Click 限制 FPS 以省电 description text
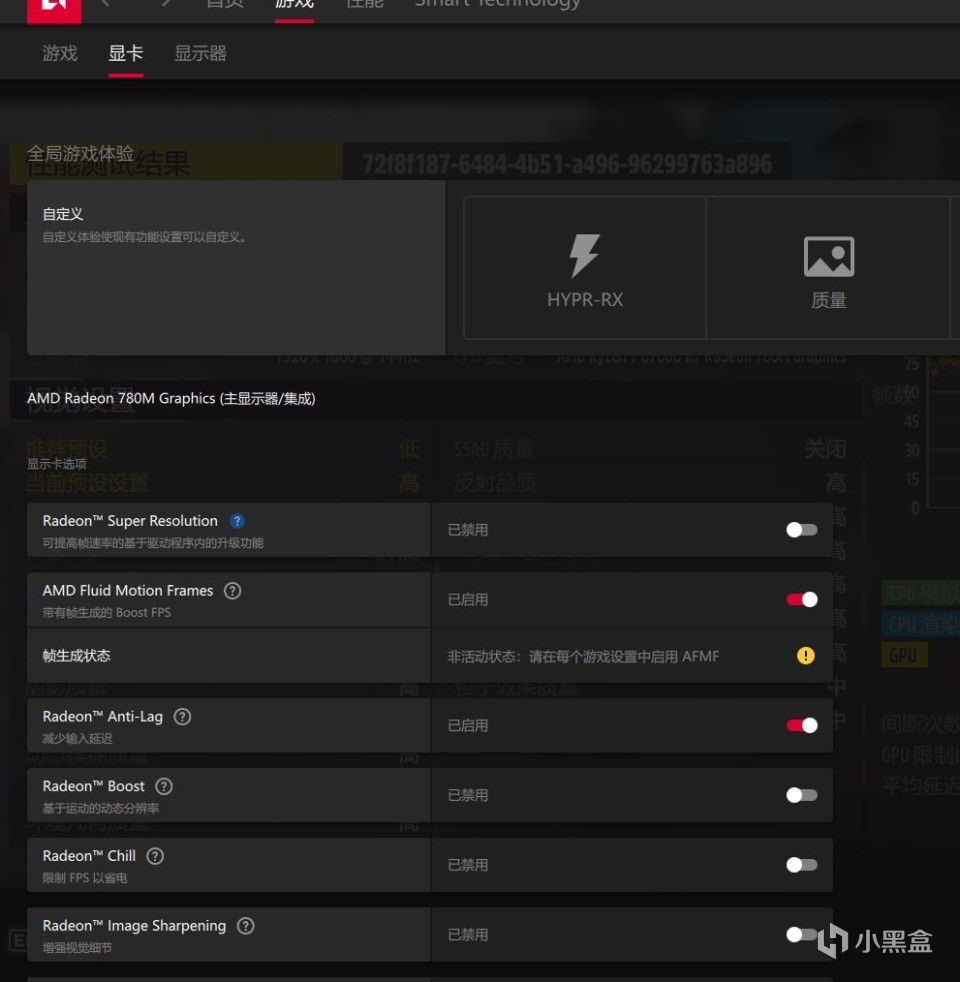 pyautogui.click(x=85, y=878)
